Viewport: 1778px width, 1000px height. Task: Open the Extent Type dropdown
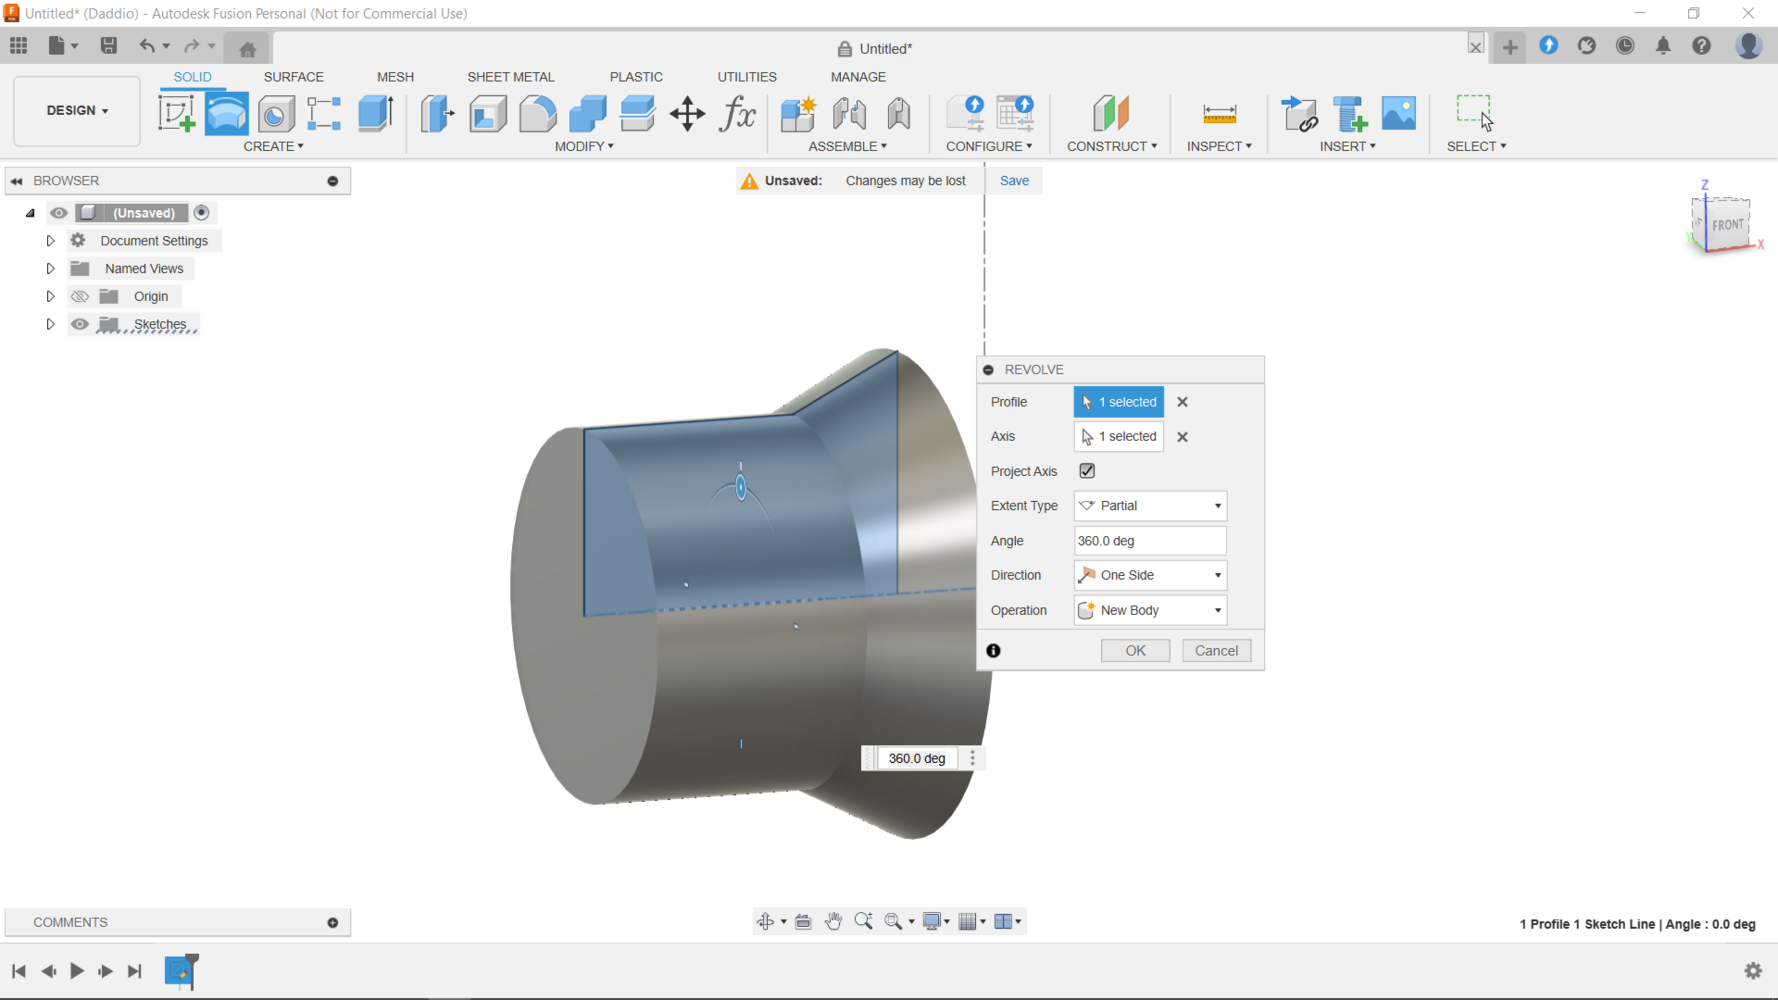tap(1150, 506)
